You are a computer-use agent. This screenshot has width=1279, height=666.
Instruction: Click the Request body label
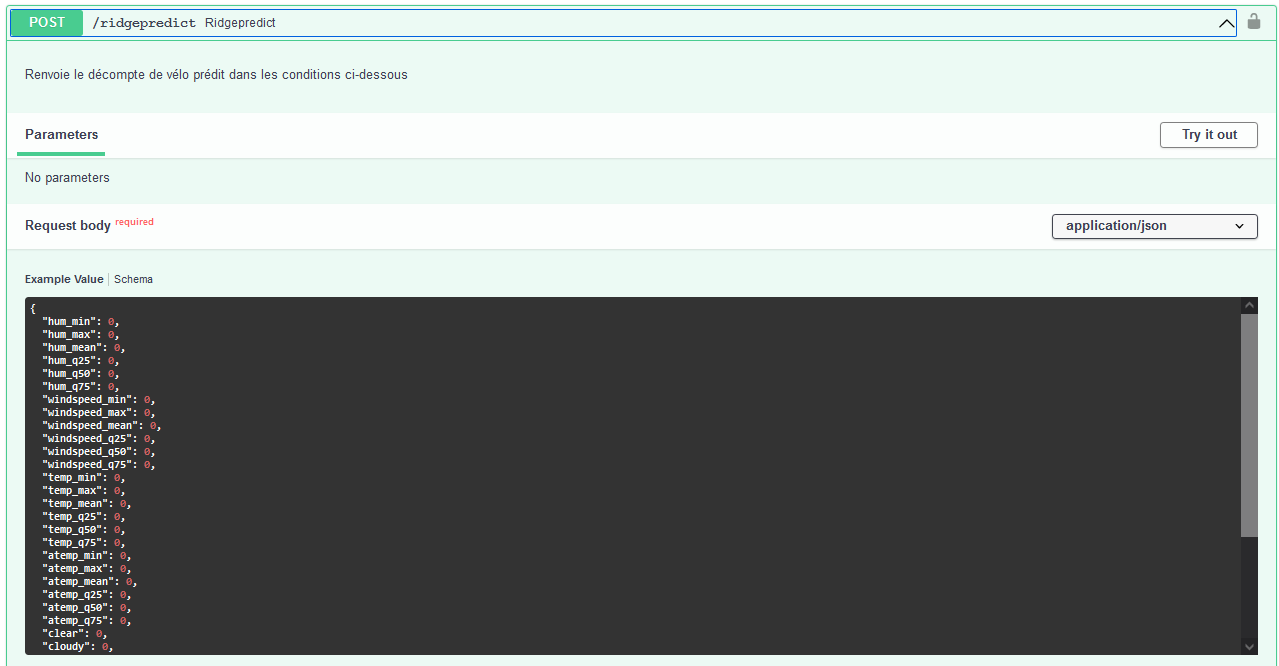coord(68,226)
